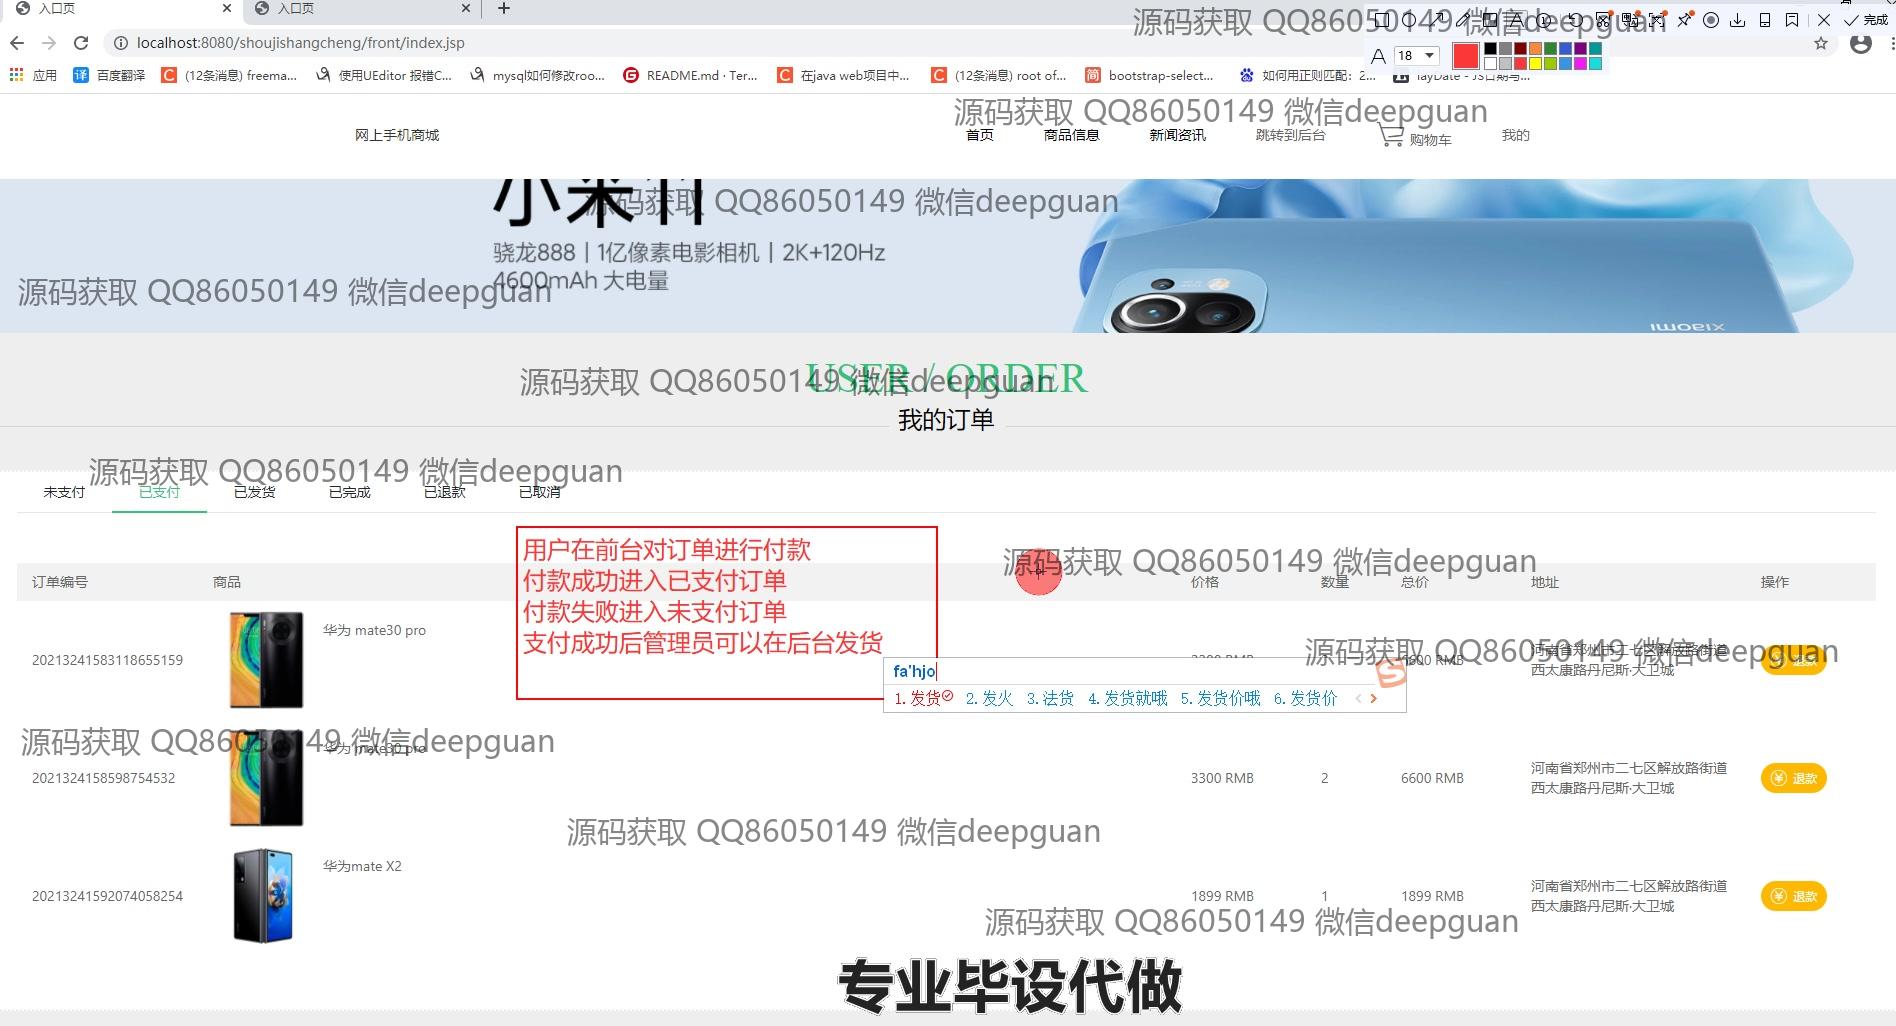Refund the 华为mate X2 order
Screen dimensions: 1896x1026
[x=1793, y=896]
